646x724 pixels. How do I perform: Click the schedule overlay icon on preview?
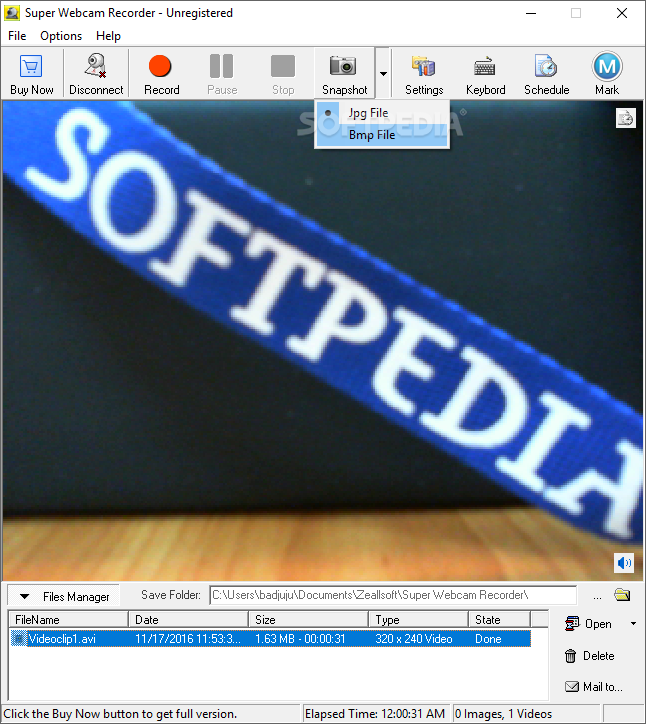point(626,118)
